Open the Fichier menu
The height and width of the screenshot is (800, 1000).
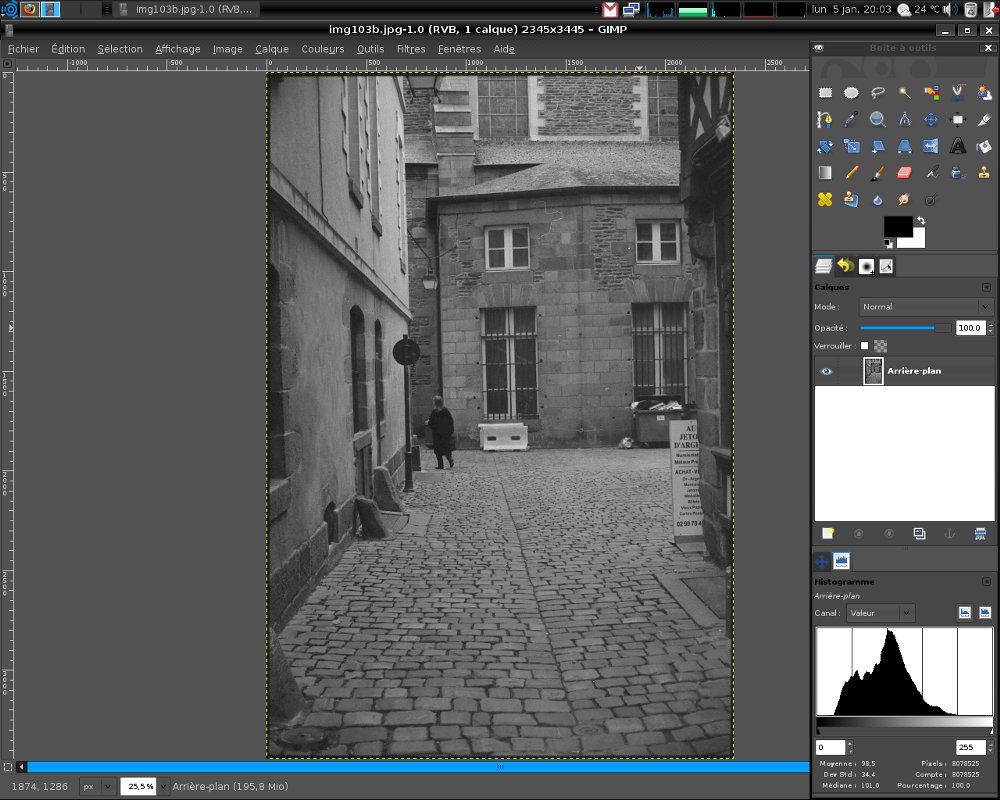[x=24, y=49]
